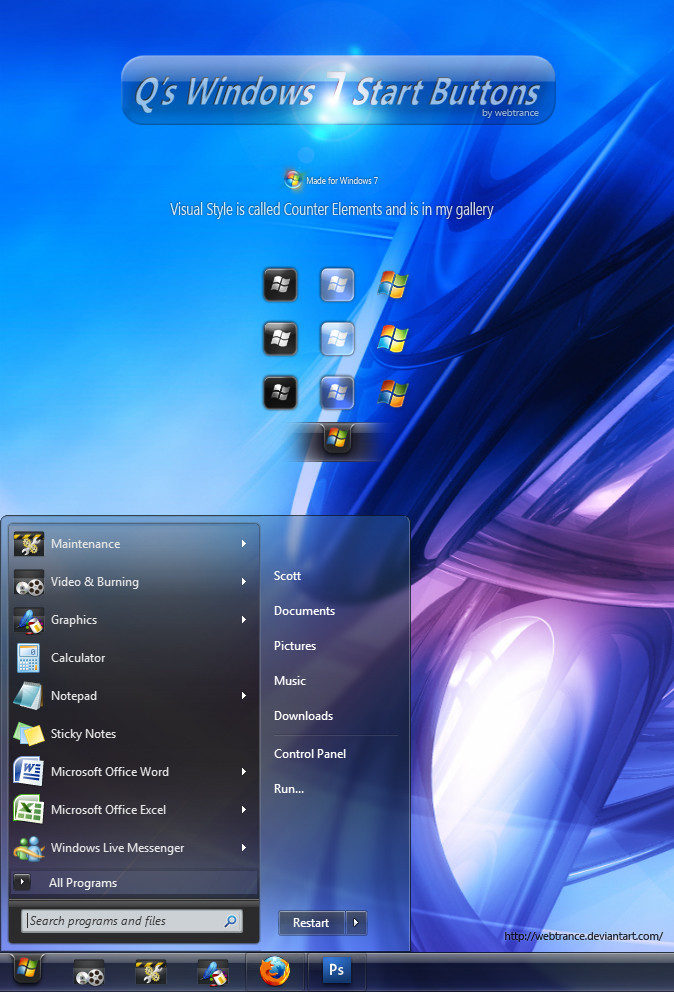Expand the Video & Burning submenu arrow
Screen dimensions: 674x992
[244, 581]
